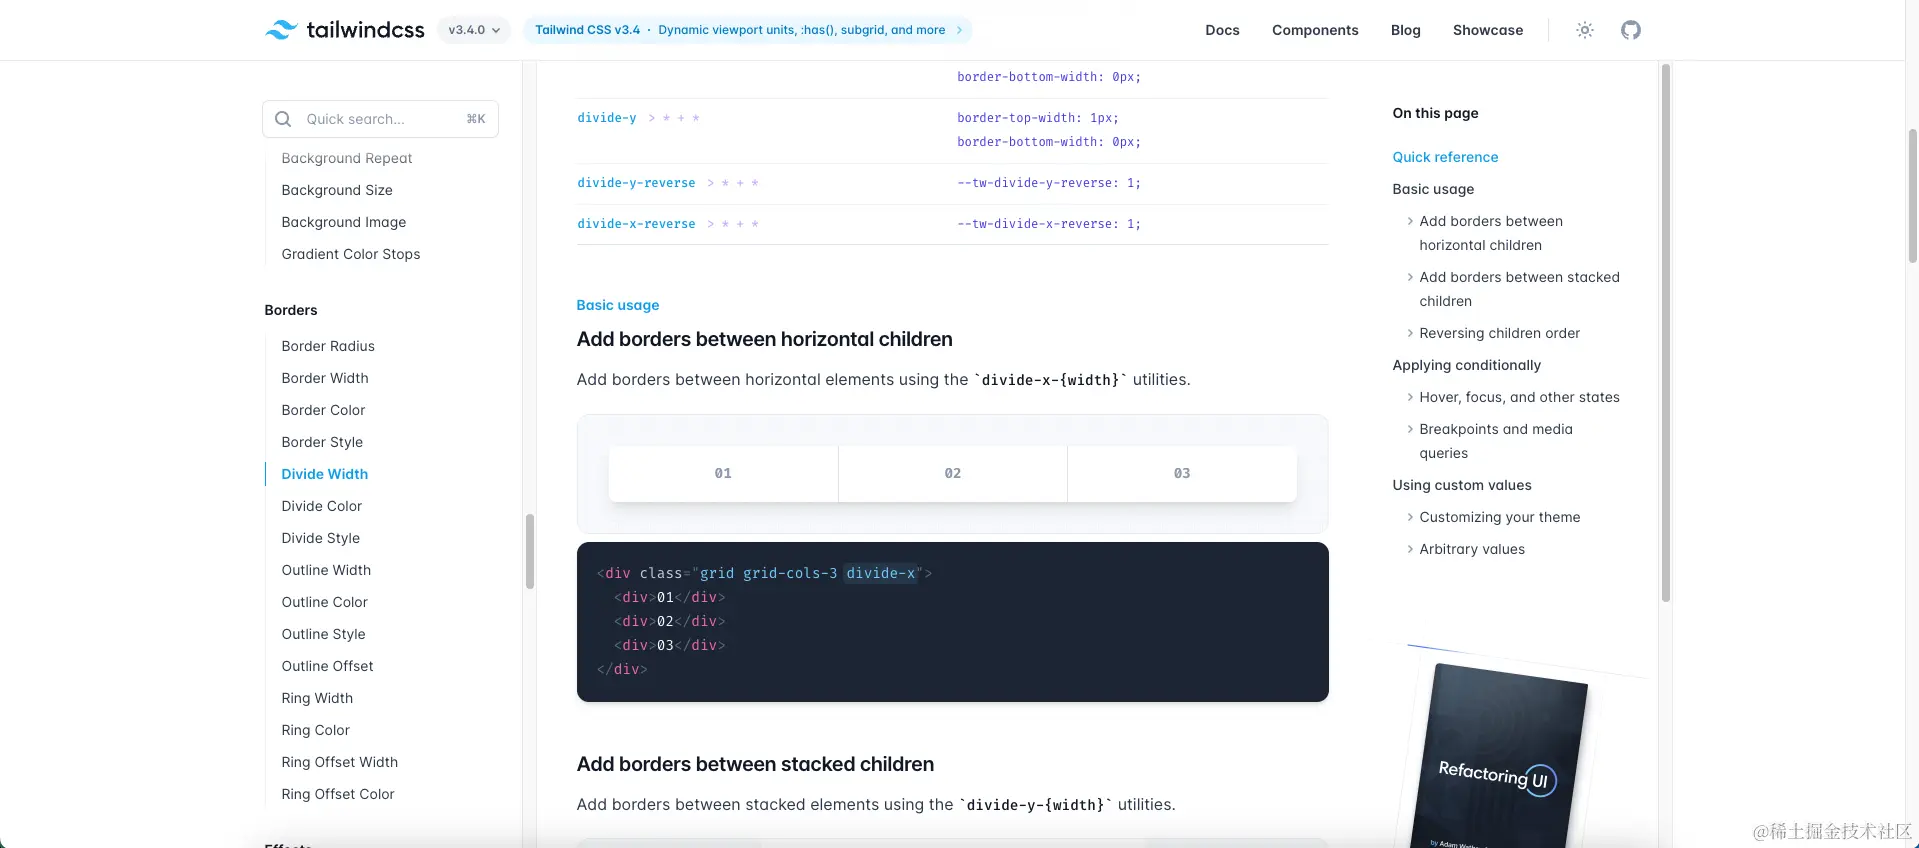
Task: Click the chevron beside Reversing children order
Action: tap(1410, 333)
